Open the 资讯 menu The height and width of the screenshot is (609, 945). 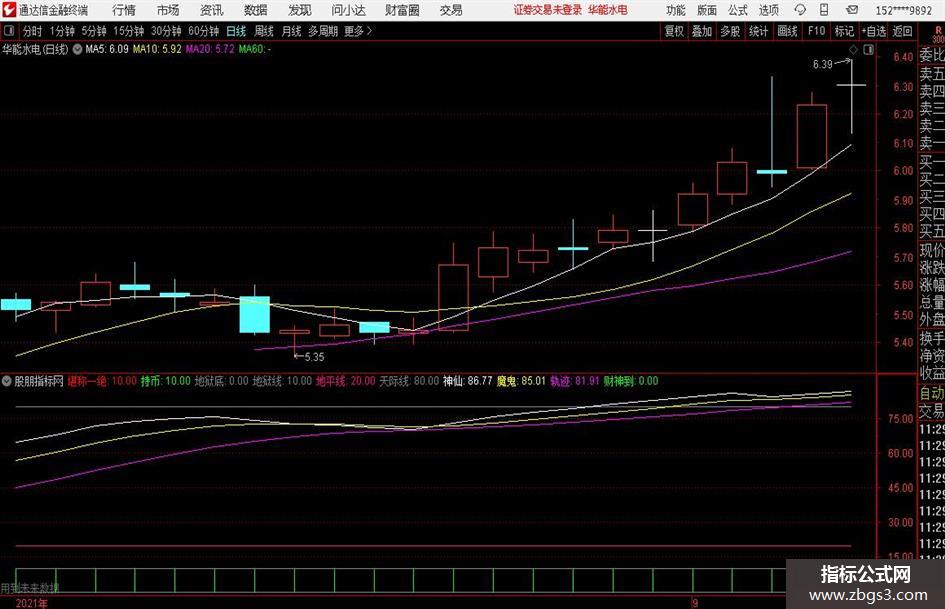212,10
